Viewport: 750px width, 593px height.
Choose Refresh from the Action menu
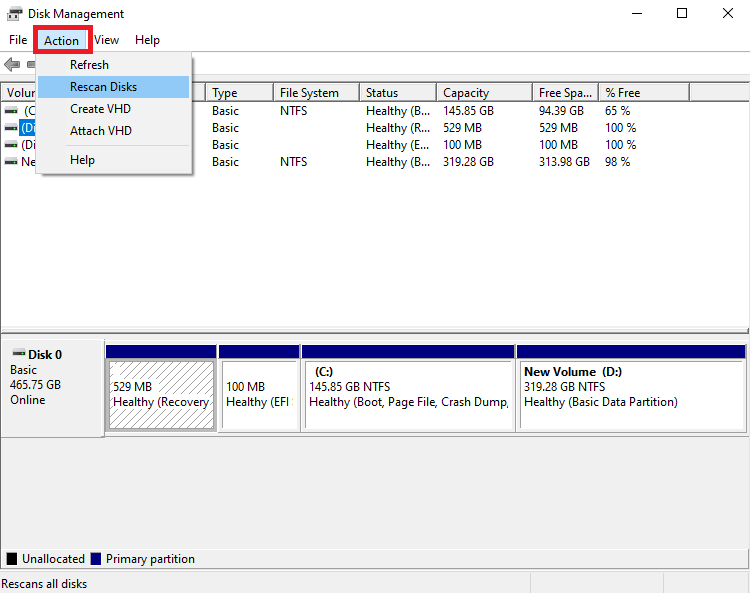pos(114,65)
